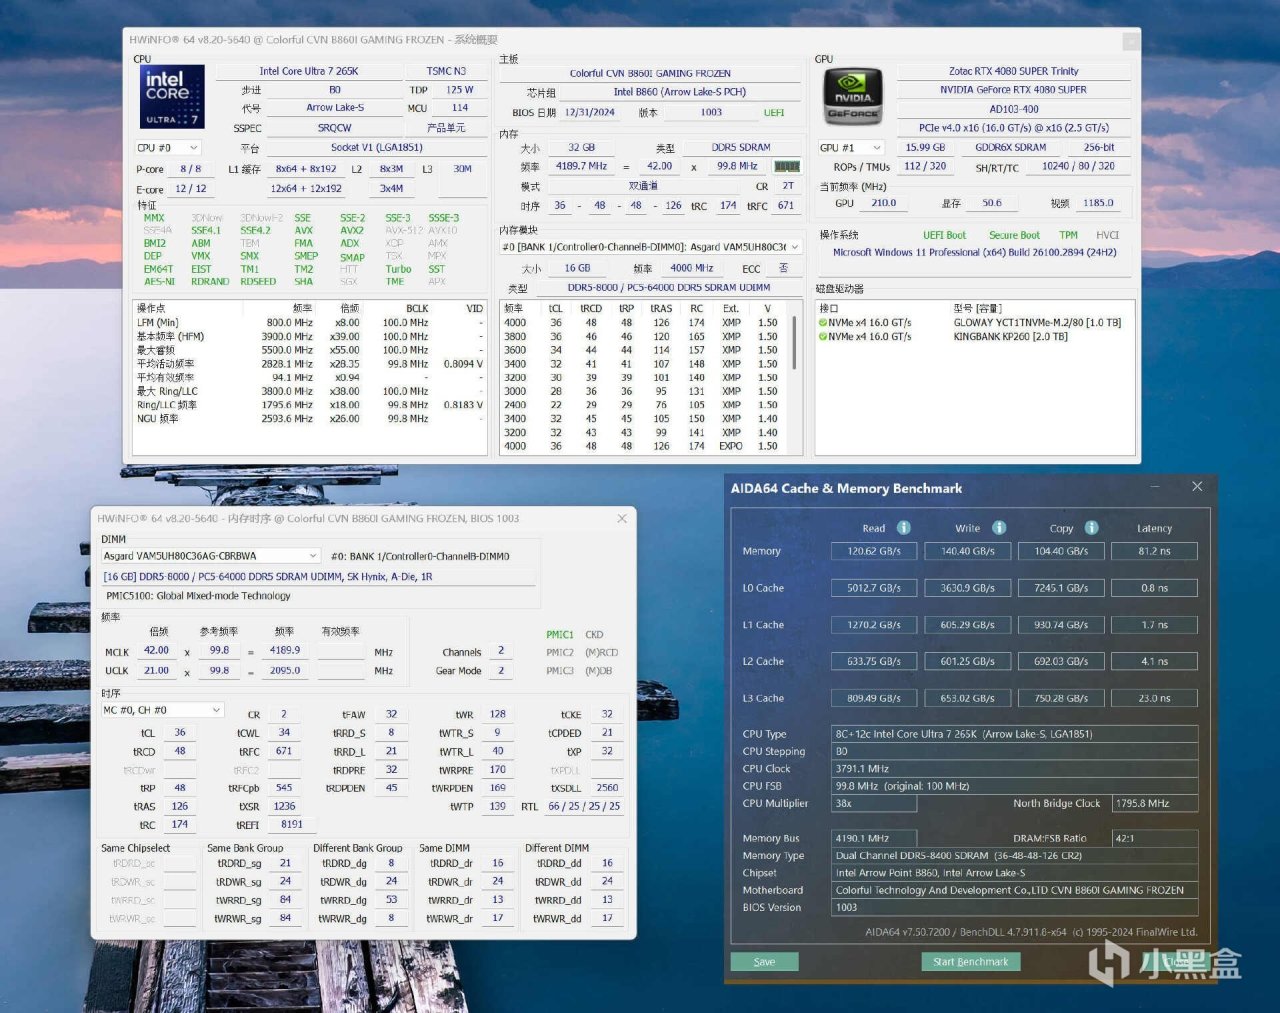Viewport: 1280px width, 1013px height.
Task: Select the Intel B860 (Arrow Lake-S PCH) chipset field
Action: click(680, 92)
